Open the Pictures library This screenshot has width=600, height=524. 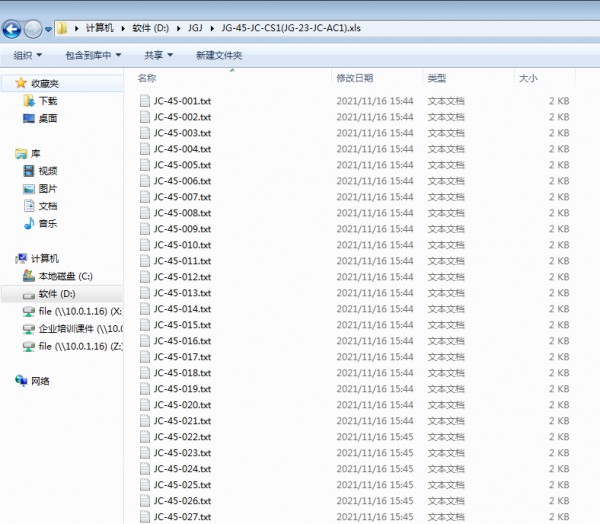[47, 189]
